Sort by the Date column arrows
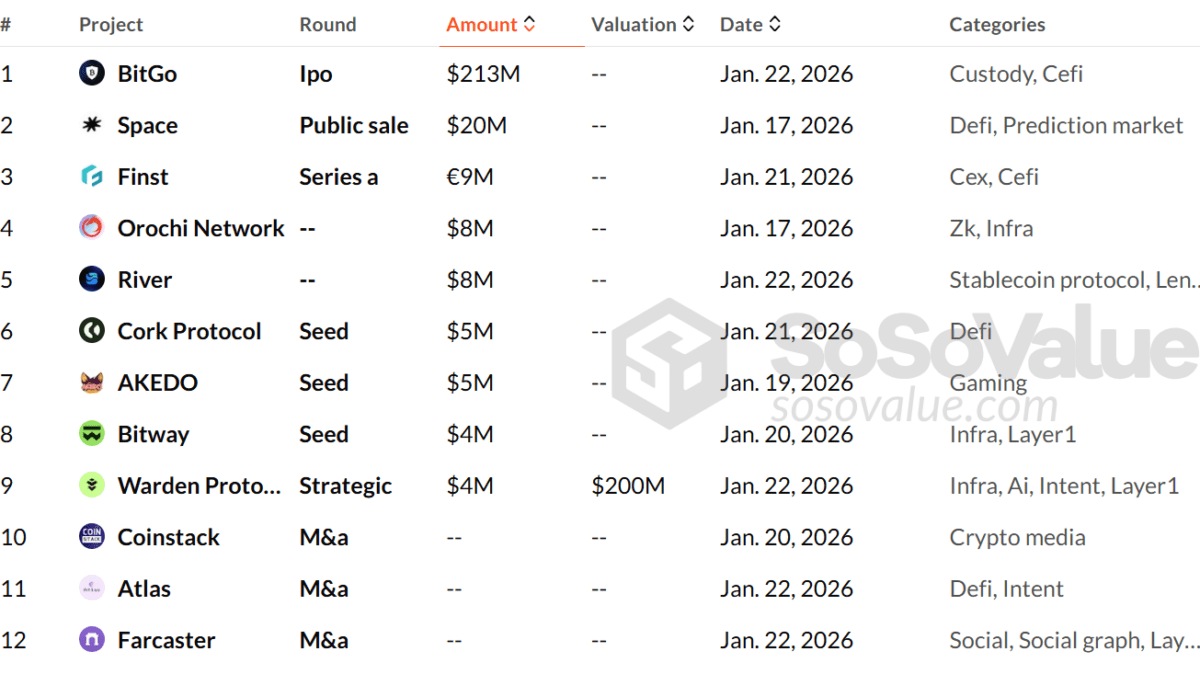Viewport: 1200px width, 674px height. tap(775, 25)
